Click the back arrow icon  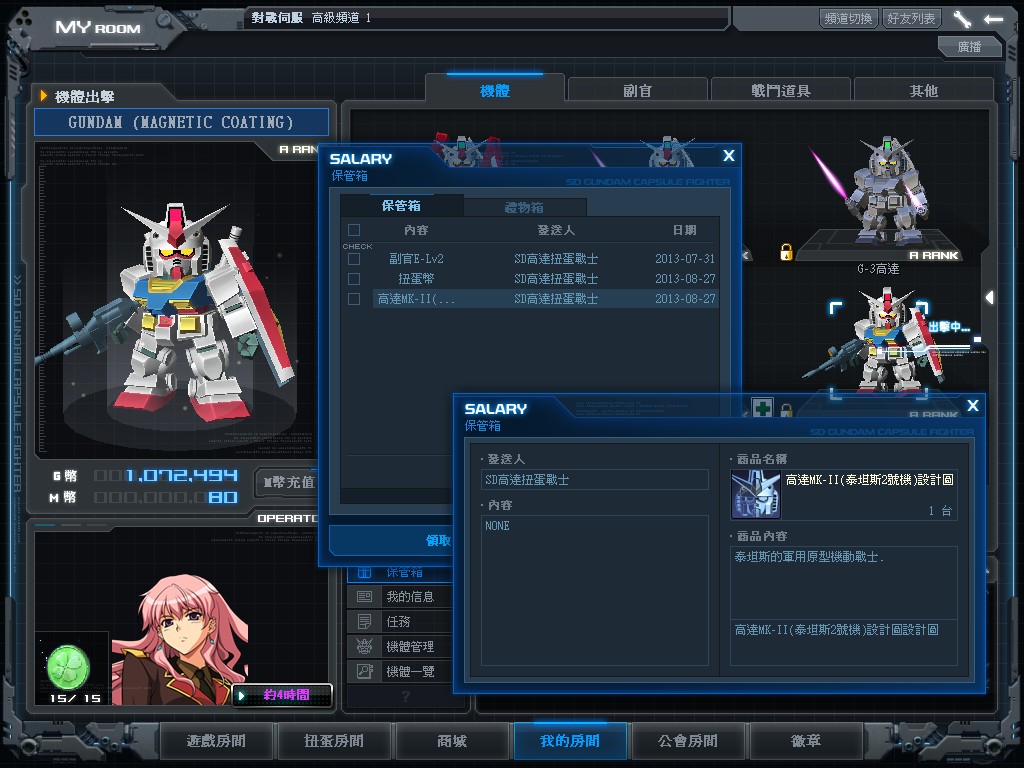click(993, 18)
